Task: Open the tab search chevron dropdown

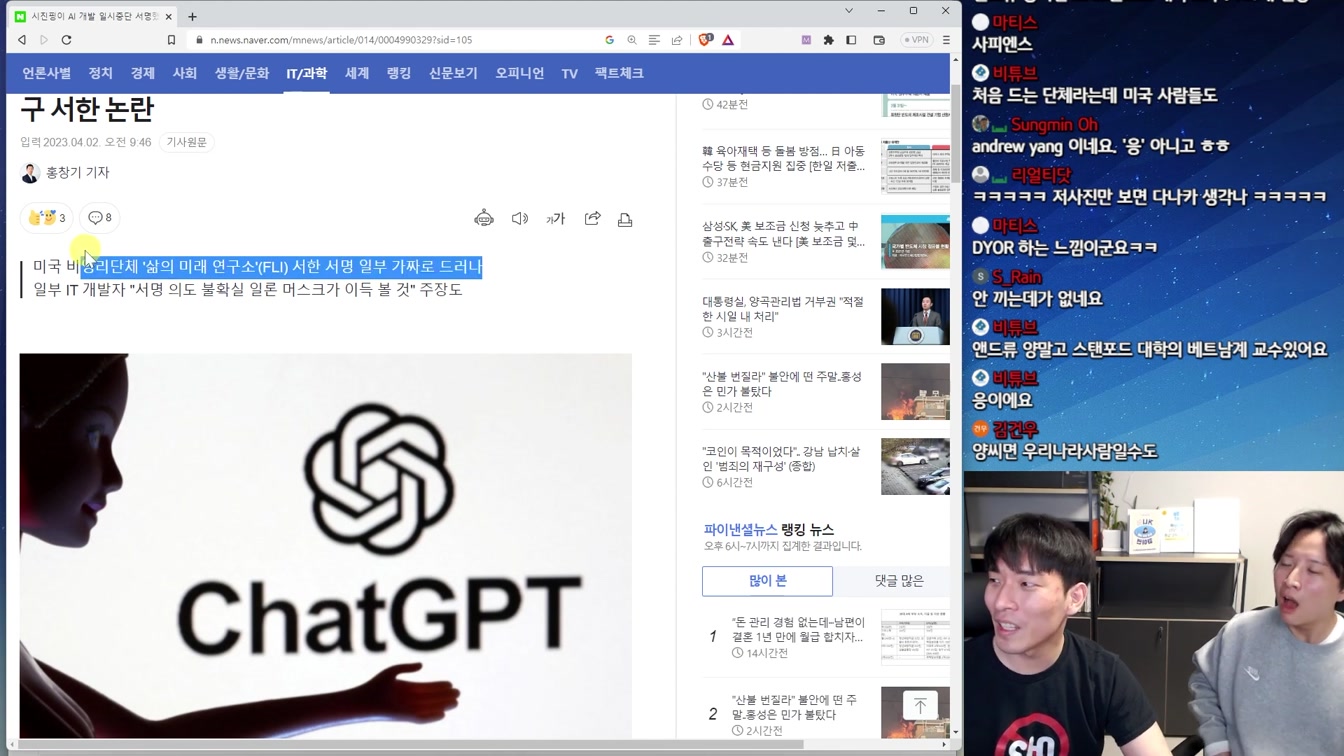Action: 849,11
